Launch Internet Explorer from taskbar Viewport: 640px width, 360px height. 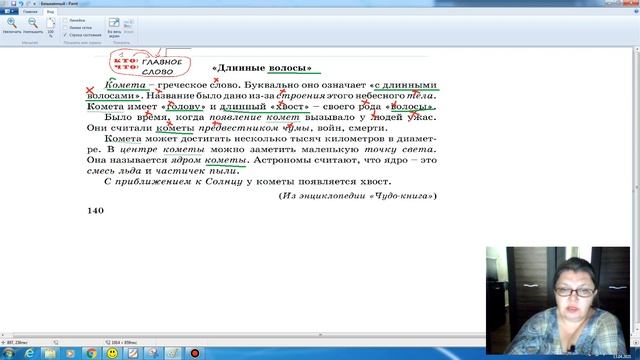coord(29,353)
